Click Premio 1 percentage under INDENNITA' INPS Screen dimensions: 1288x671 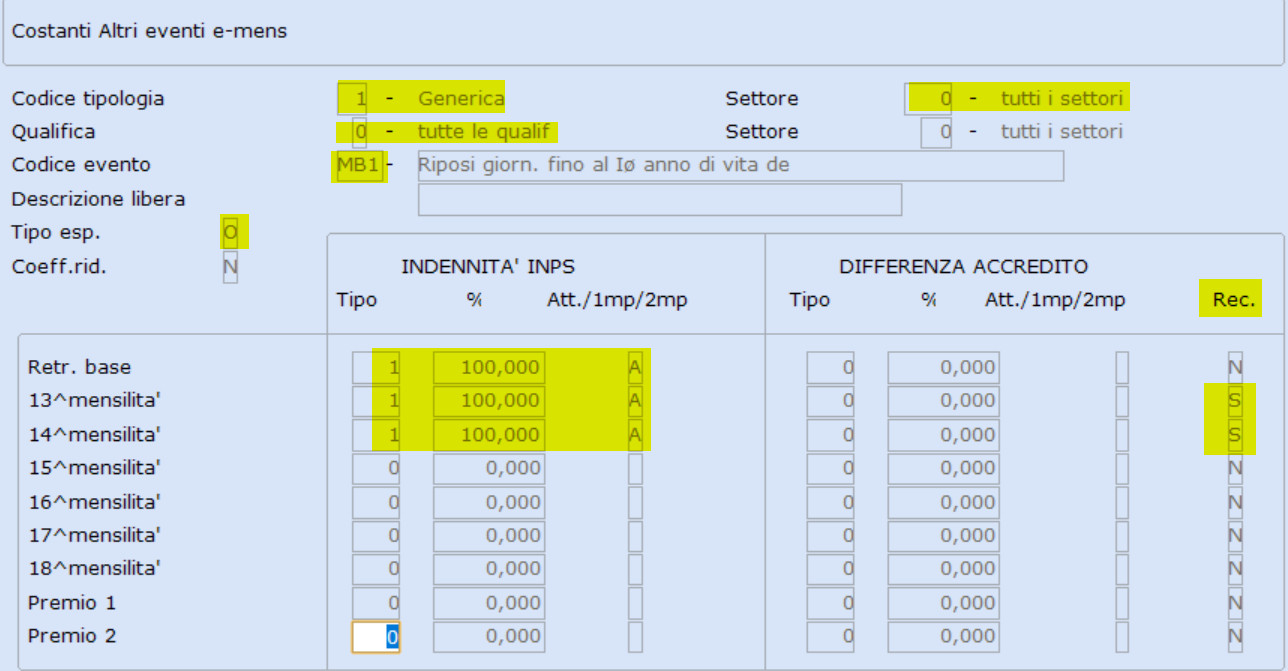pyautogui.click(x=489, y=603)
